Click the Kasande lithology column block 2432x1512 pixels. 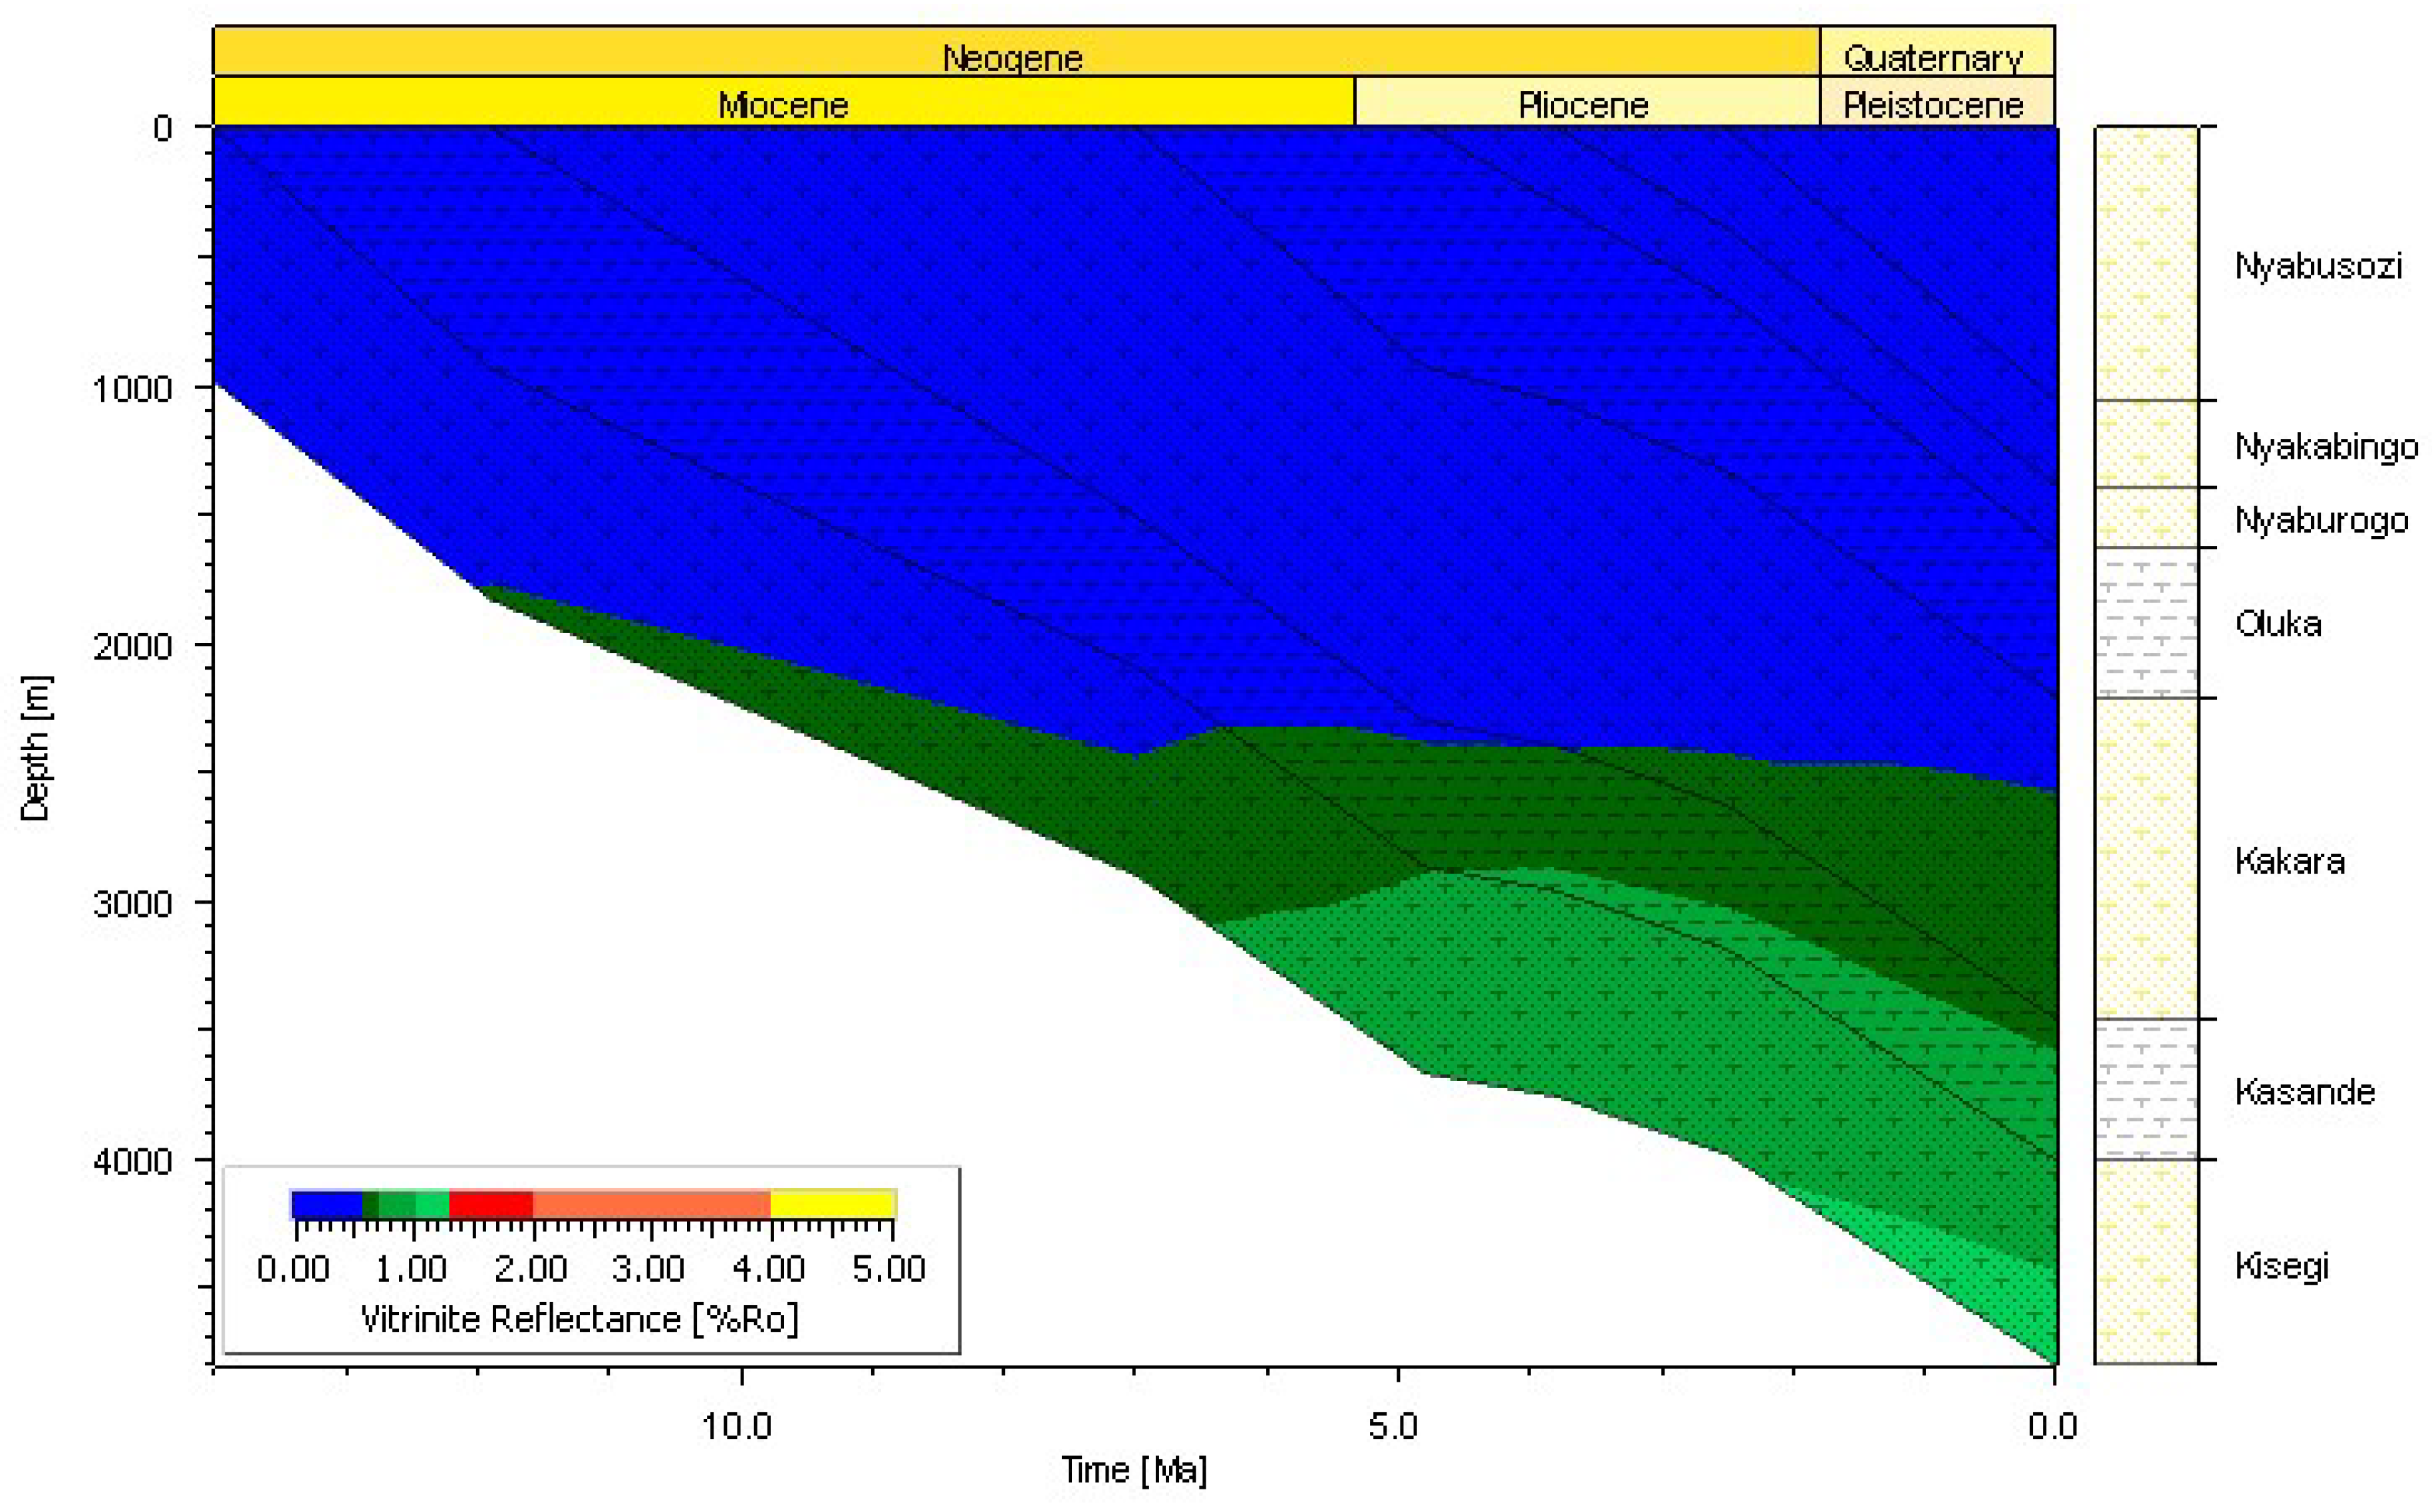[2146, 1090]
